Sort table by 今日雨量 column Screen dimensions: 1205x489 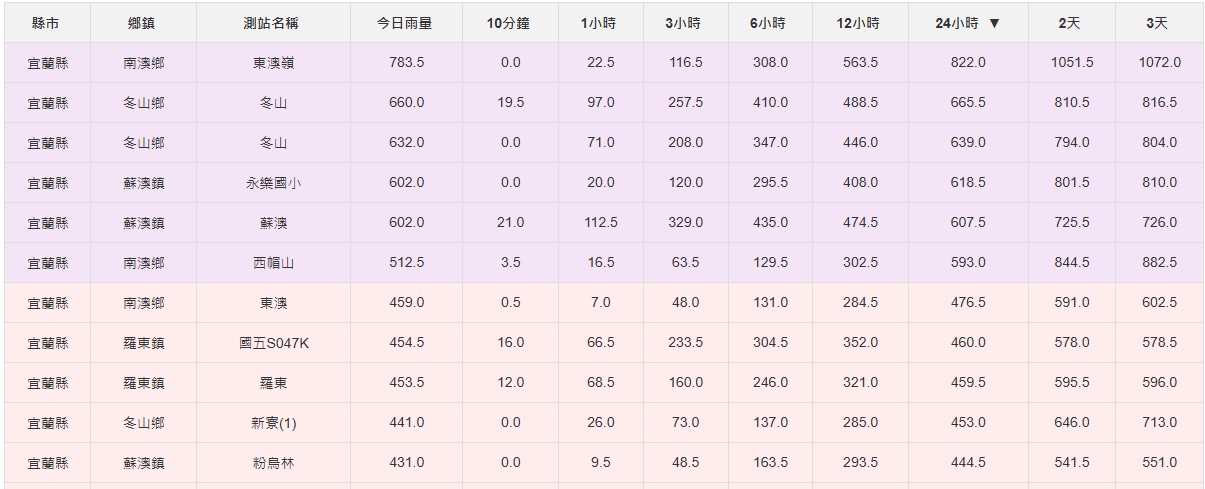pyautogui.click(x=405, y=23)
